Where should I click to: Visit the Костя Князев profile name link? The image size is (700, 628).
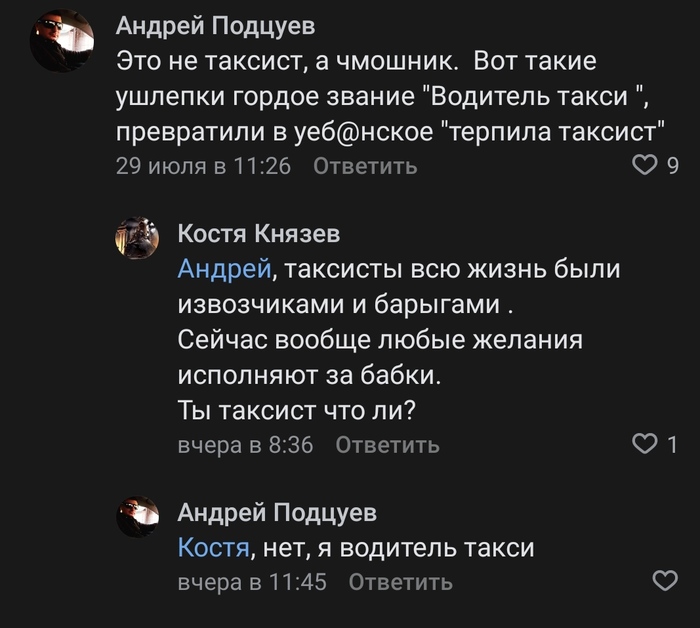(258, 234)
